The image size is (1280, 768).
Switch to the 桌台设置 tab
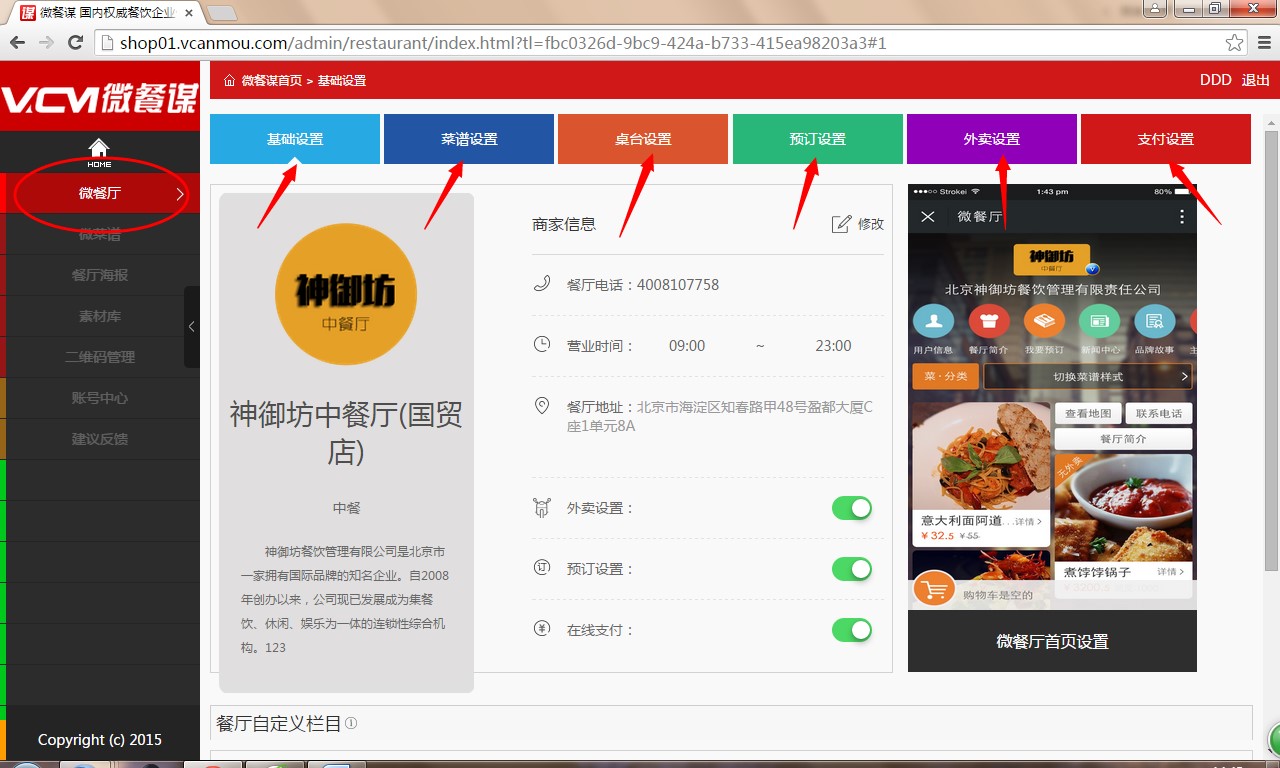click(x=643, y=139)
